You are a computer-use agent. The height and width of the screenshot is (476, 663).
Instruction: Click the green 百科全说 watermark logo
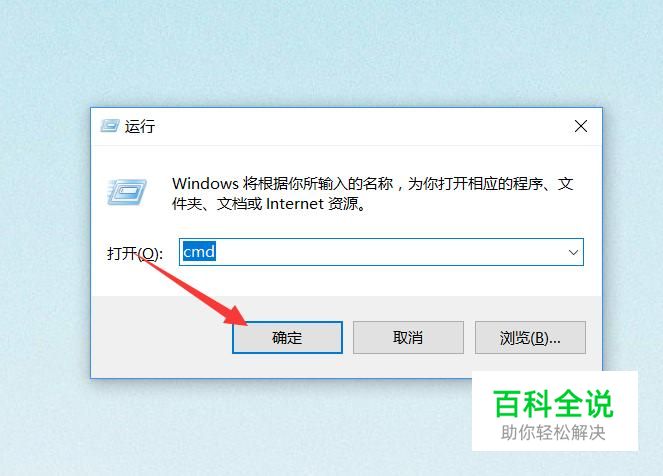coord(553,403)
